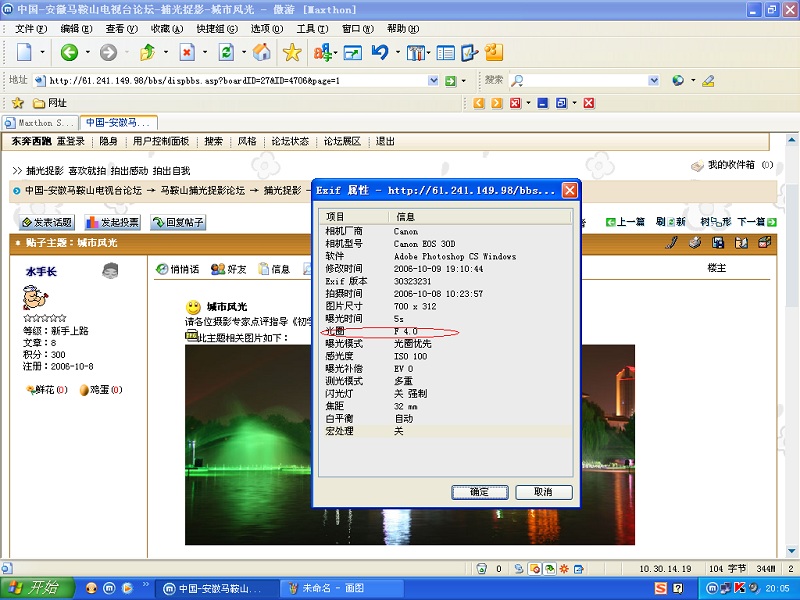Open Favorites with the yellow star icon
The image size is (800, 600).
coord(291,52)
